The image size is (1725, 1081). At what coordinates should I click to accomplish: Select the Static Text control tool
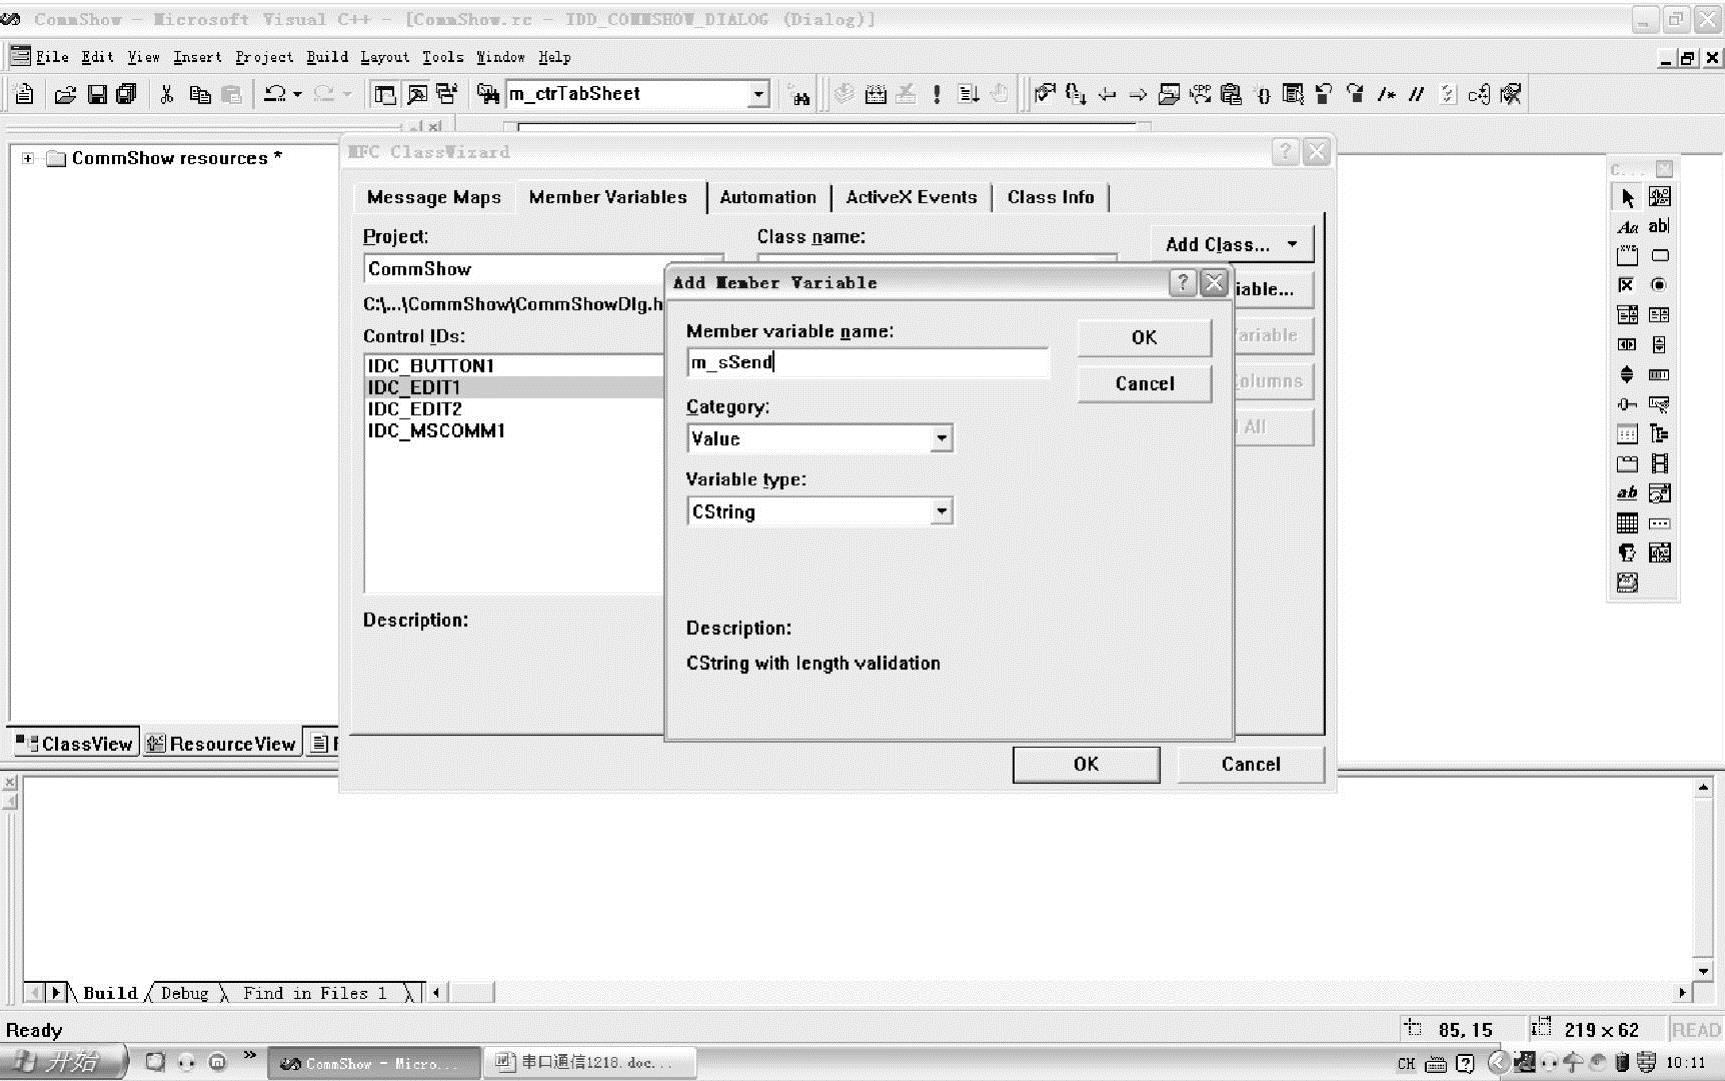1627,227
